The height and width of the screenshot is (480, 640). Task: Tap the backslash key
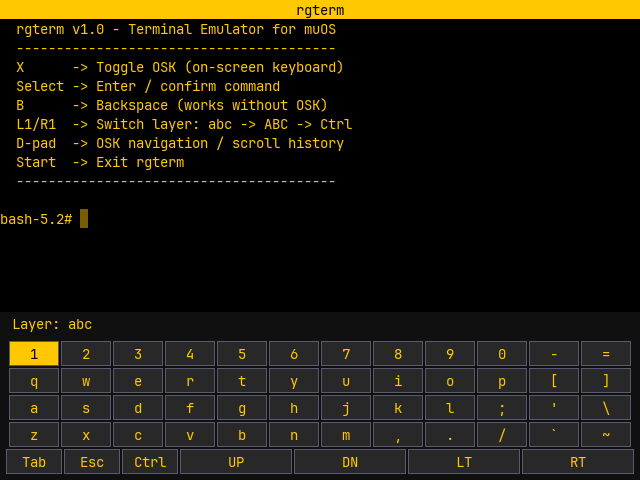point(606,408)
